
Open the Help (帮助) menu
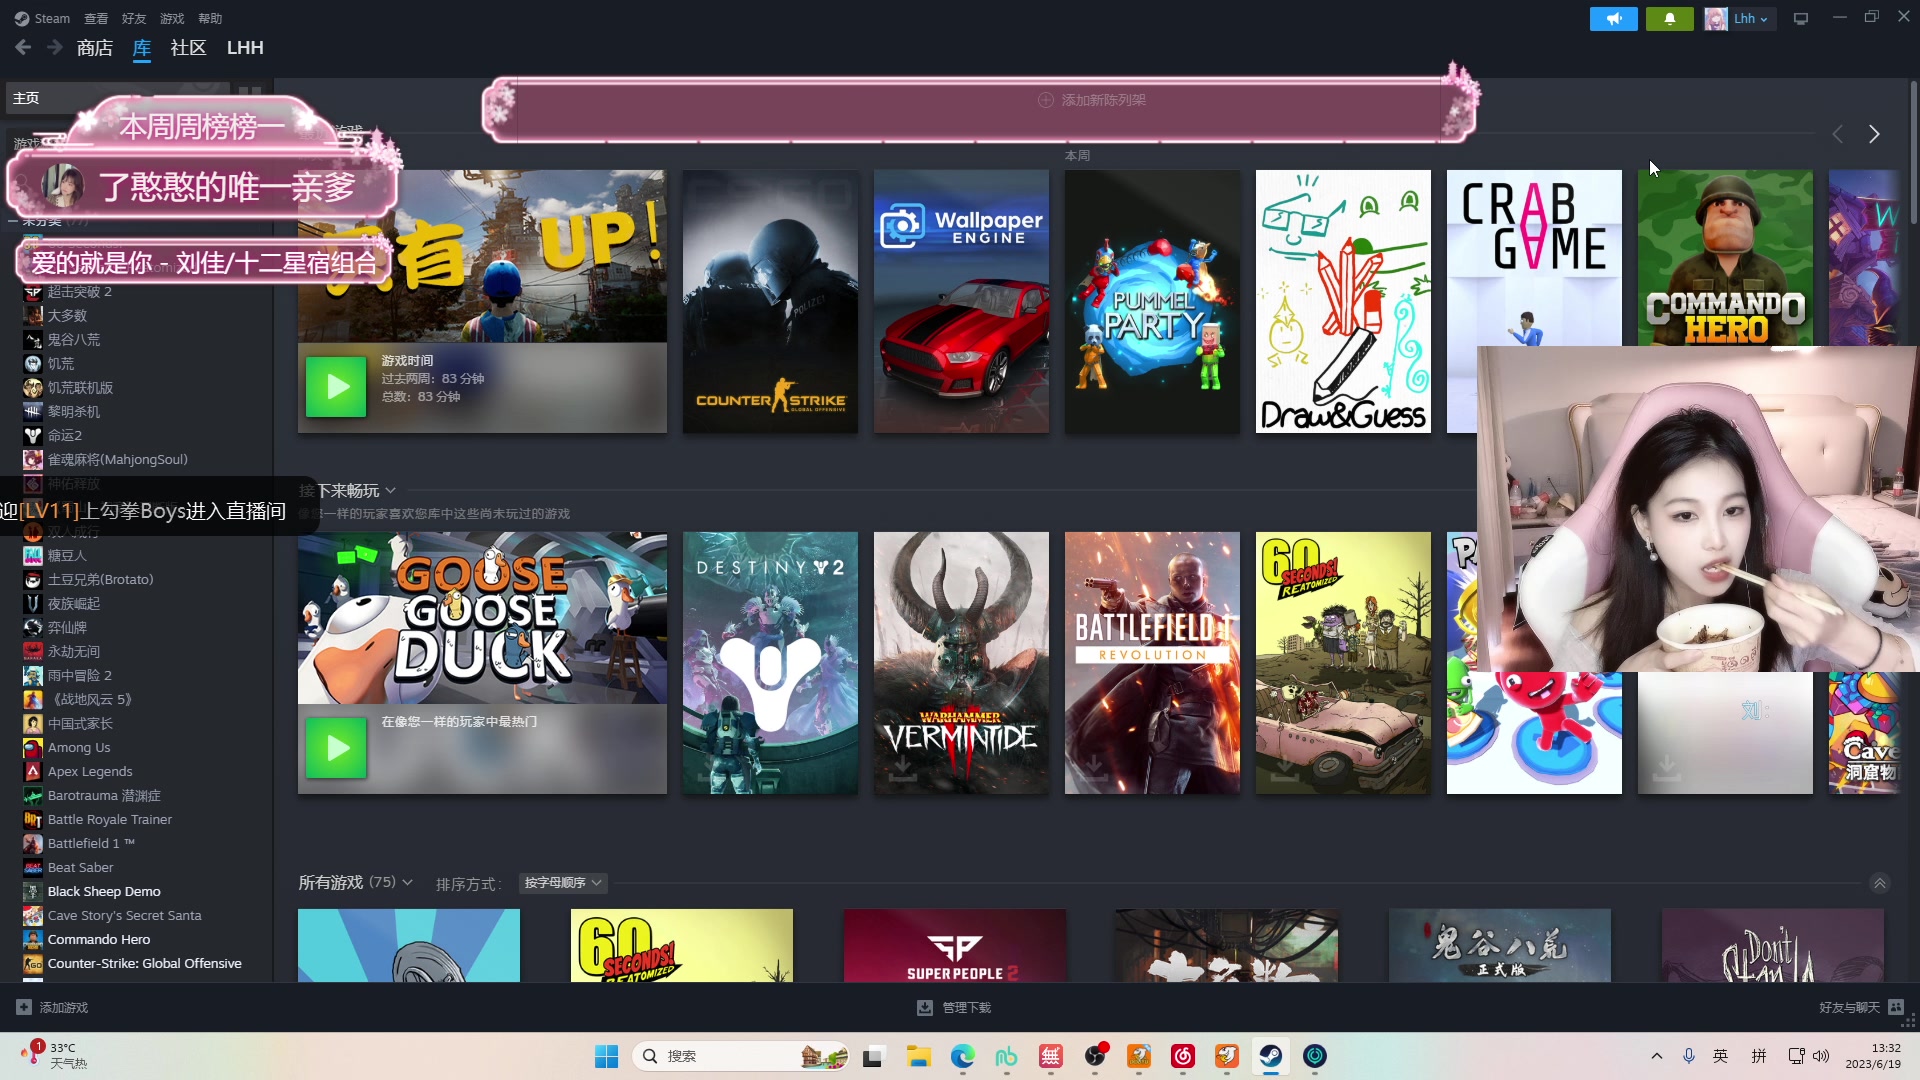pyautogui.click(x=210, y=18)
